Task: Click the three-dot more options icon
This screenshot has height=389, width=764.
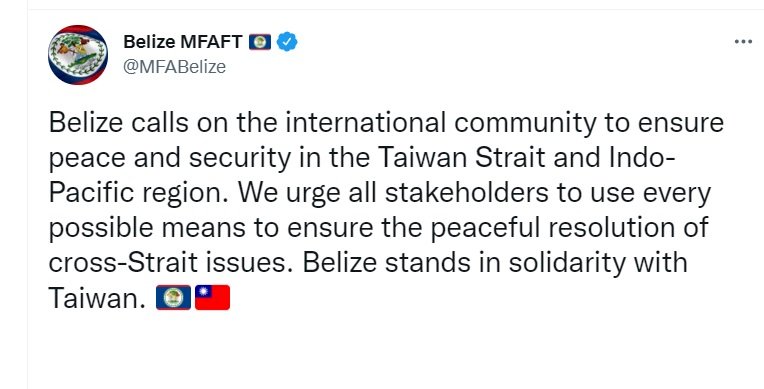Action: pyautogui.click(x=743, y=42)
